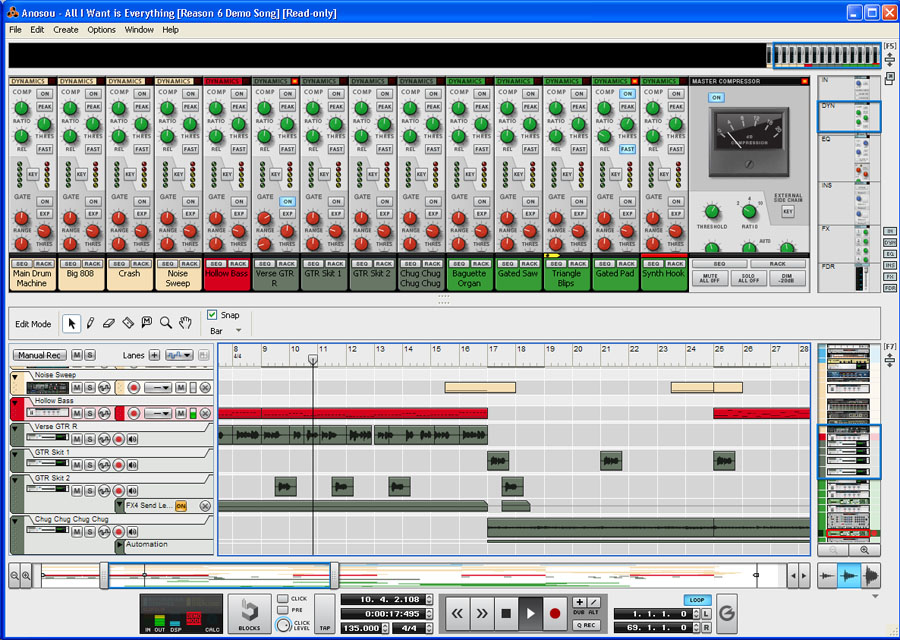Viewport: 900px width, 640px height.
Task: Open the Create menu
Action: (x=66, y=30)
